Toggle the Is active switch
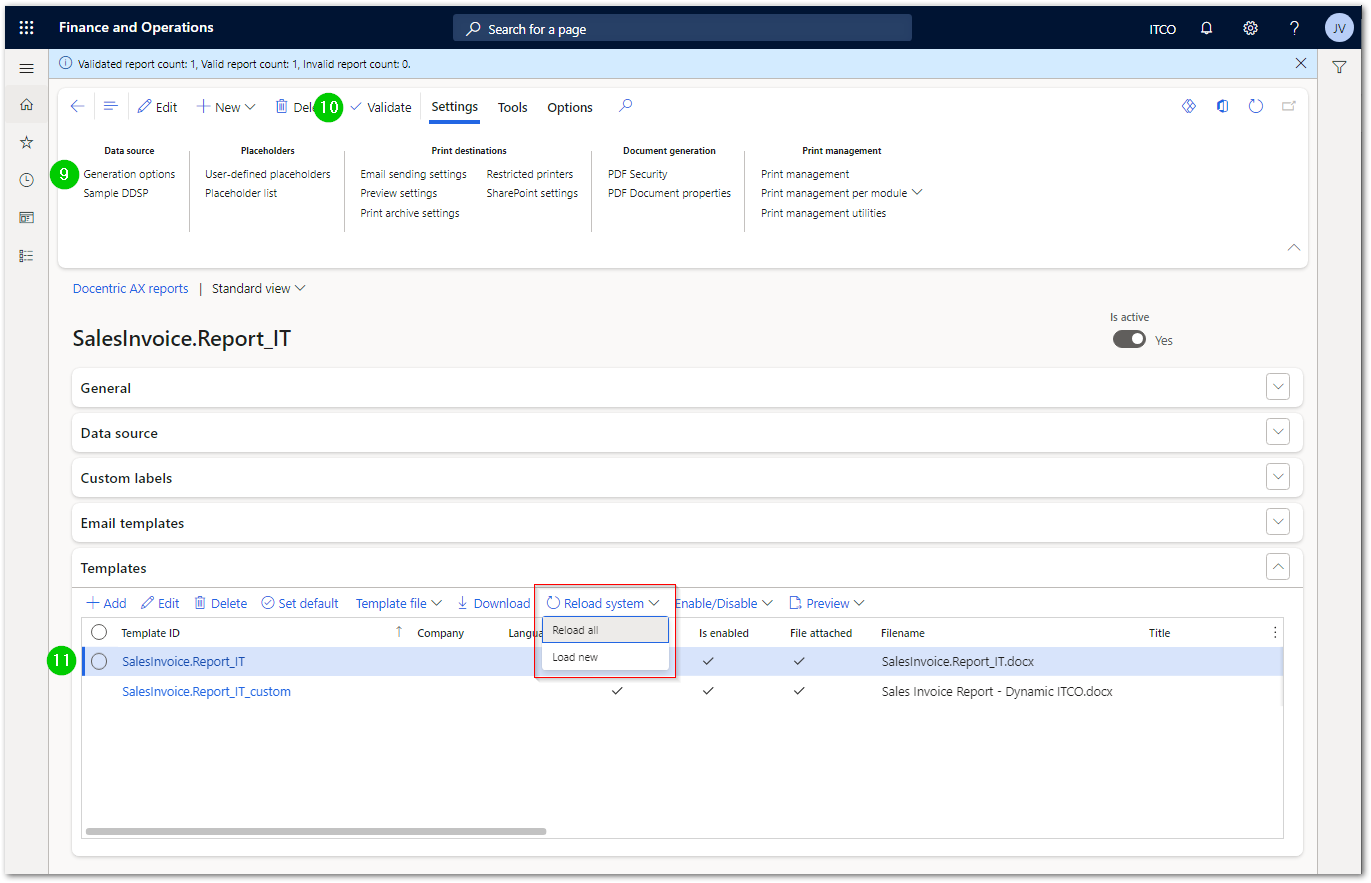 (x=1129, y=340)
